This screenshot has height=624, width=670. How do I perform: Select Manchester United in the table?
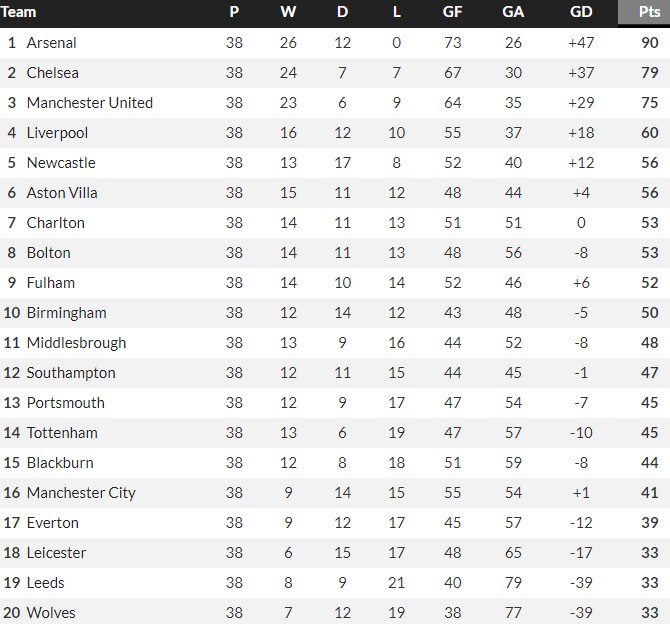tap(90, 103)
